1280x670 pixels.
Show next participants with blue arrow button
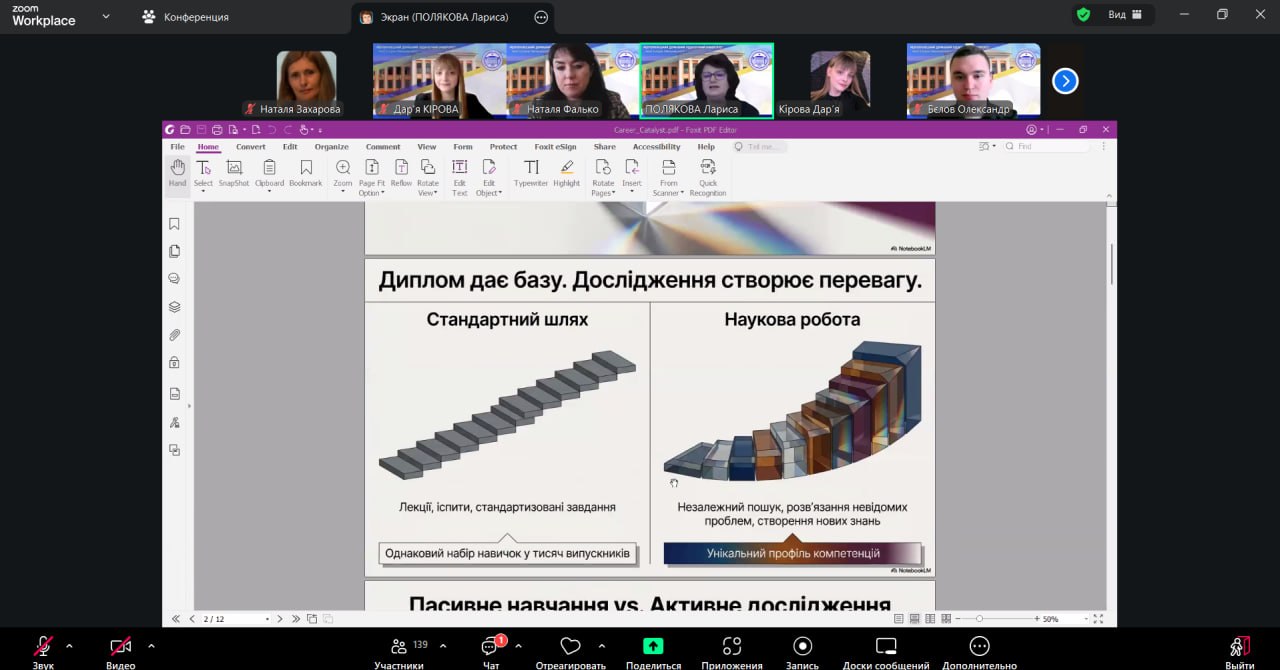pyautogui.click(x=1065, y=81)
